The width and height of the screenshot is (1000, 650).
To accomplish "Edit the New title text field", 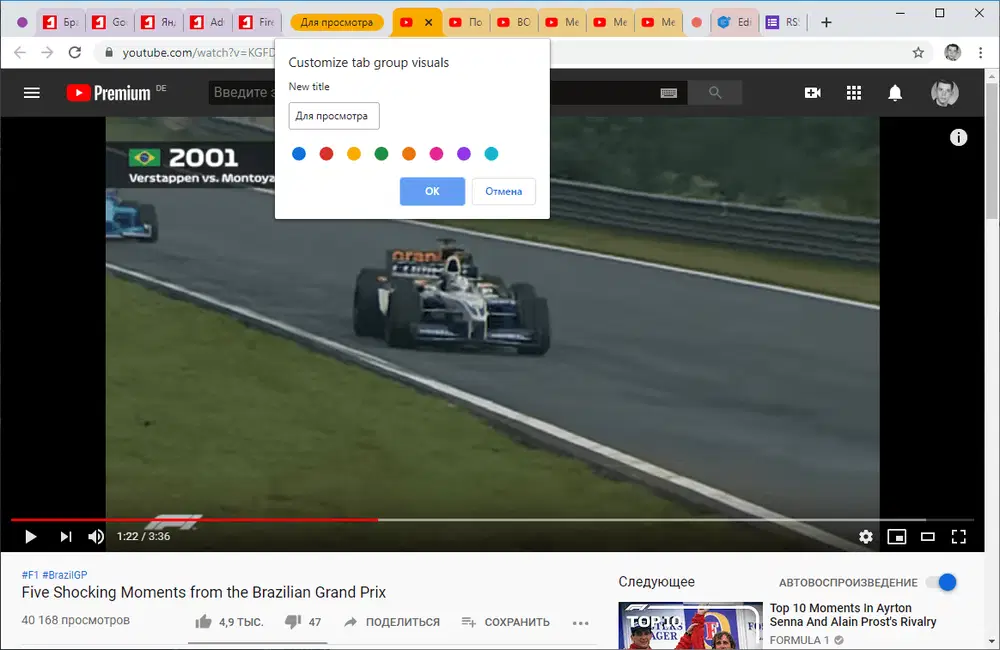I will [x=334, y=116].
